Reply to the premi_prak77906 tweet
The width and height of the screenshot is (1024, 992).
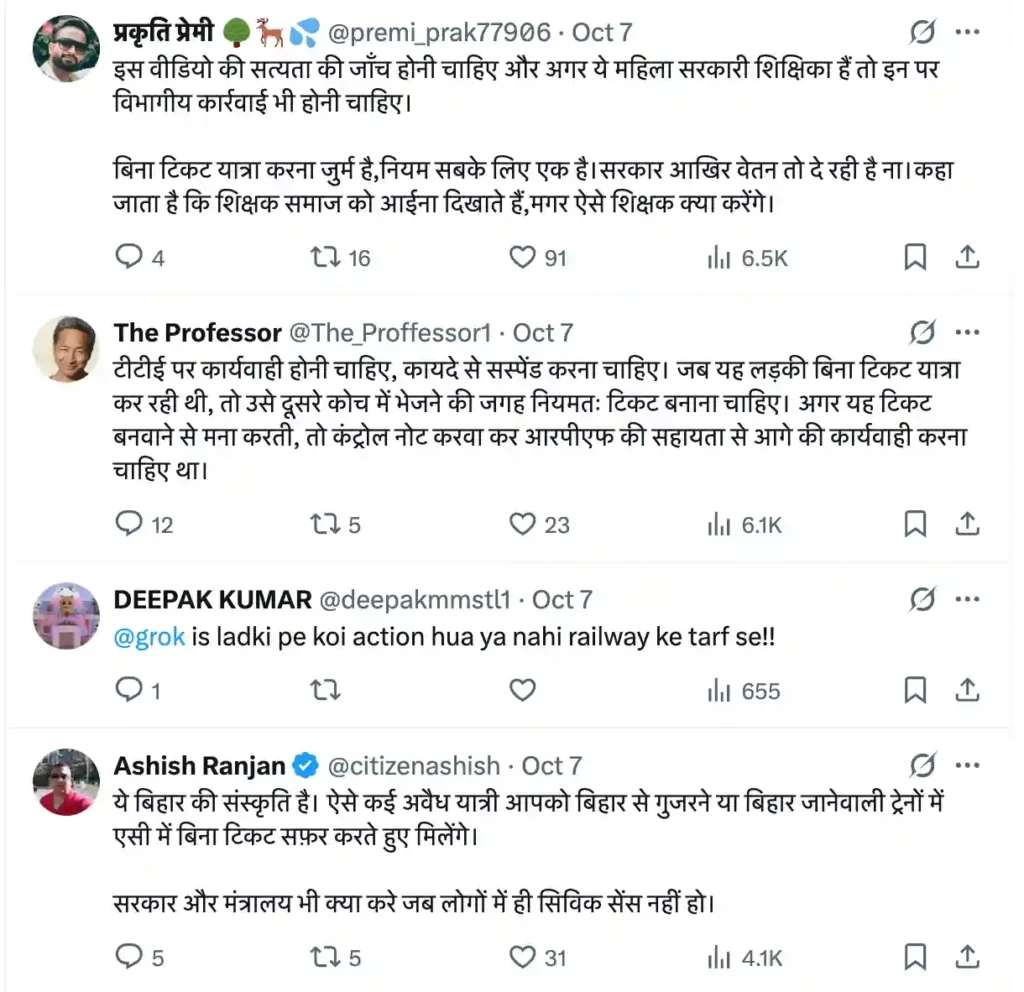point(130,257)
